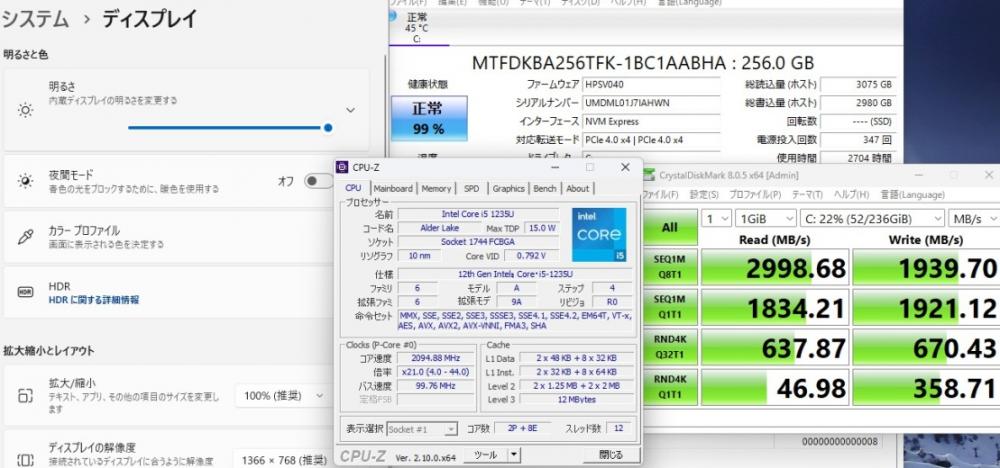The image size is (1000, 468).
Task: Click the brightness slider handle
Action: 328,127
